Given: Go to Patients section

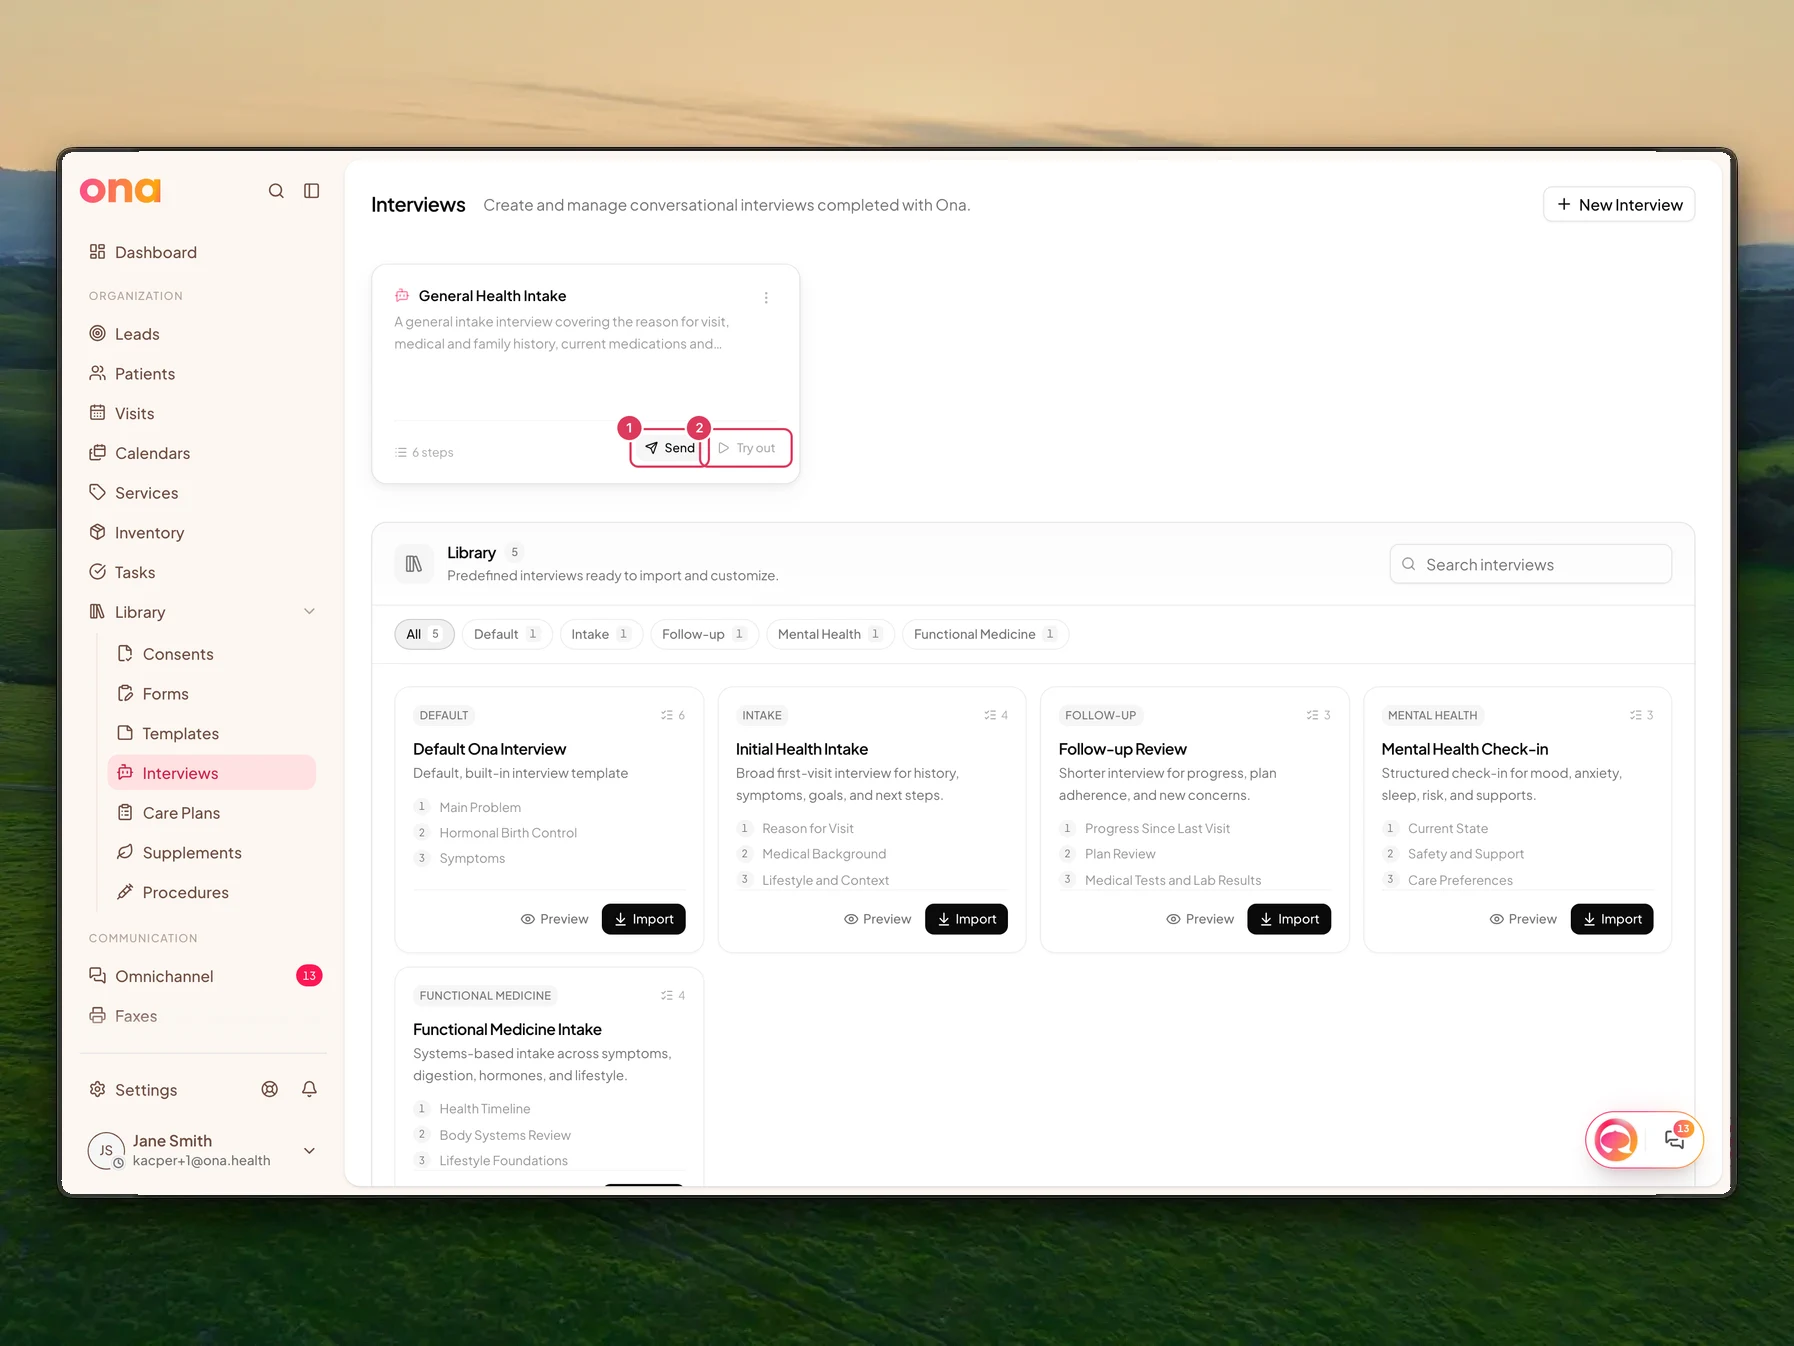Looking at the screenshot, I should click(144, 374).
